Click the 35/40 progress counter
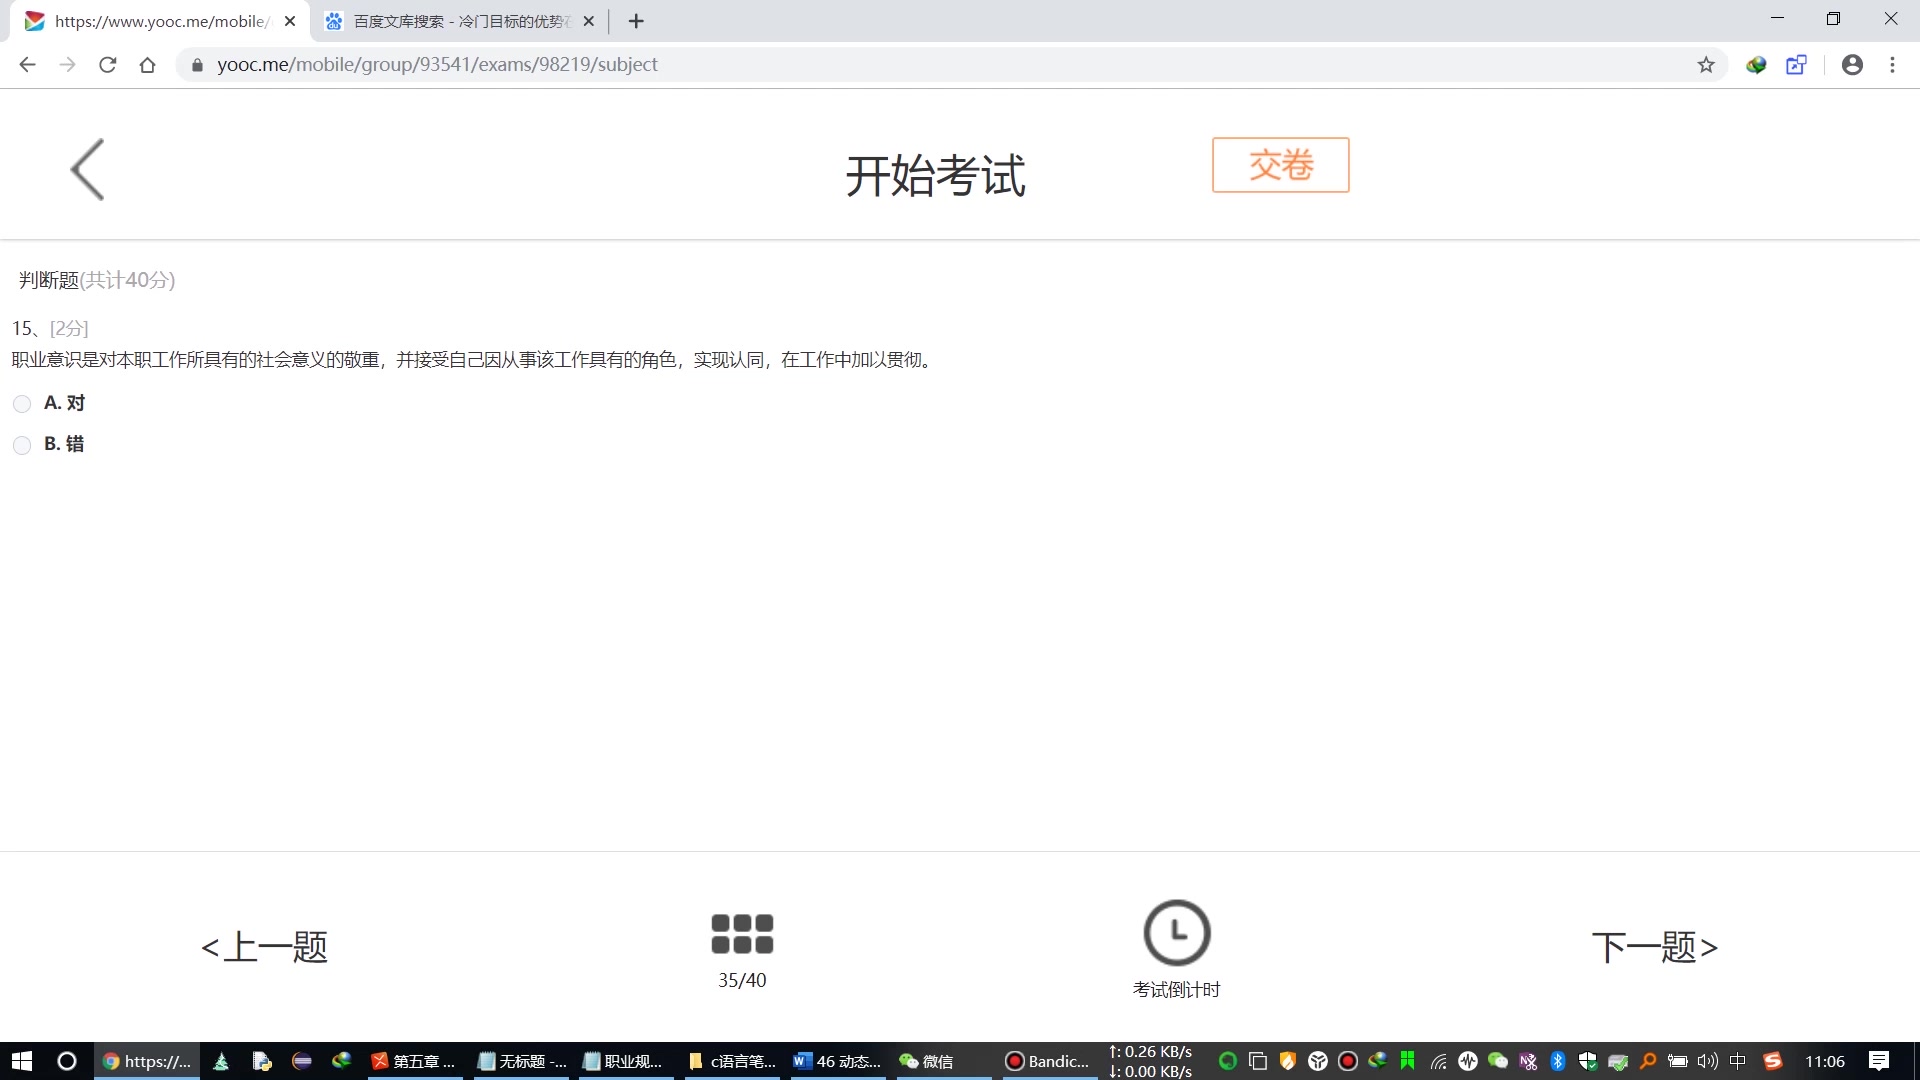Viewport: 1920px width, 1080px height. click(x=742, y=981)
